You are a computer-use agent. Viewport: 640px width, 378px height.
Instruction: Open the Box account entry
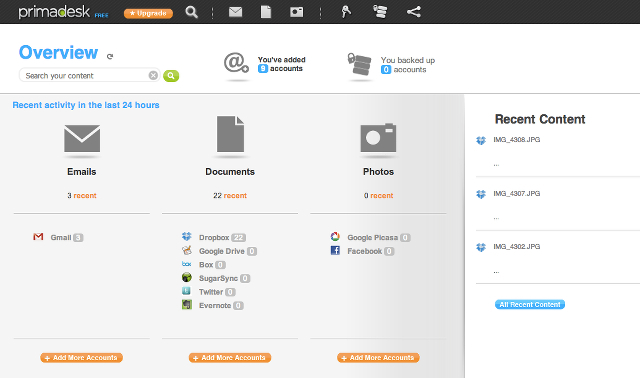(x=212, y=265)
